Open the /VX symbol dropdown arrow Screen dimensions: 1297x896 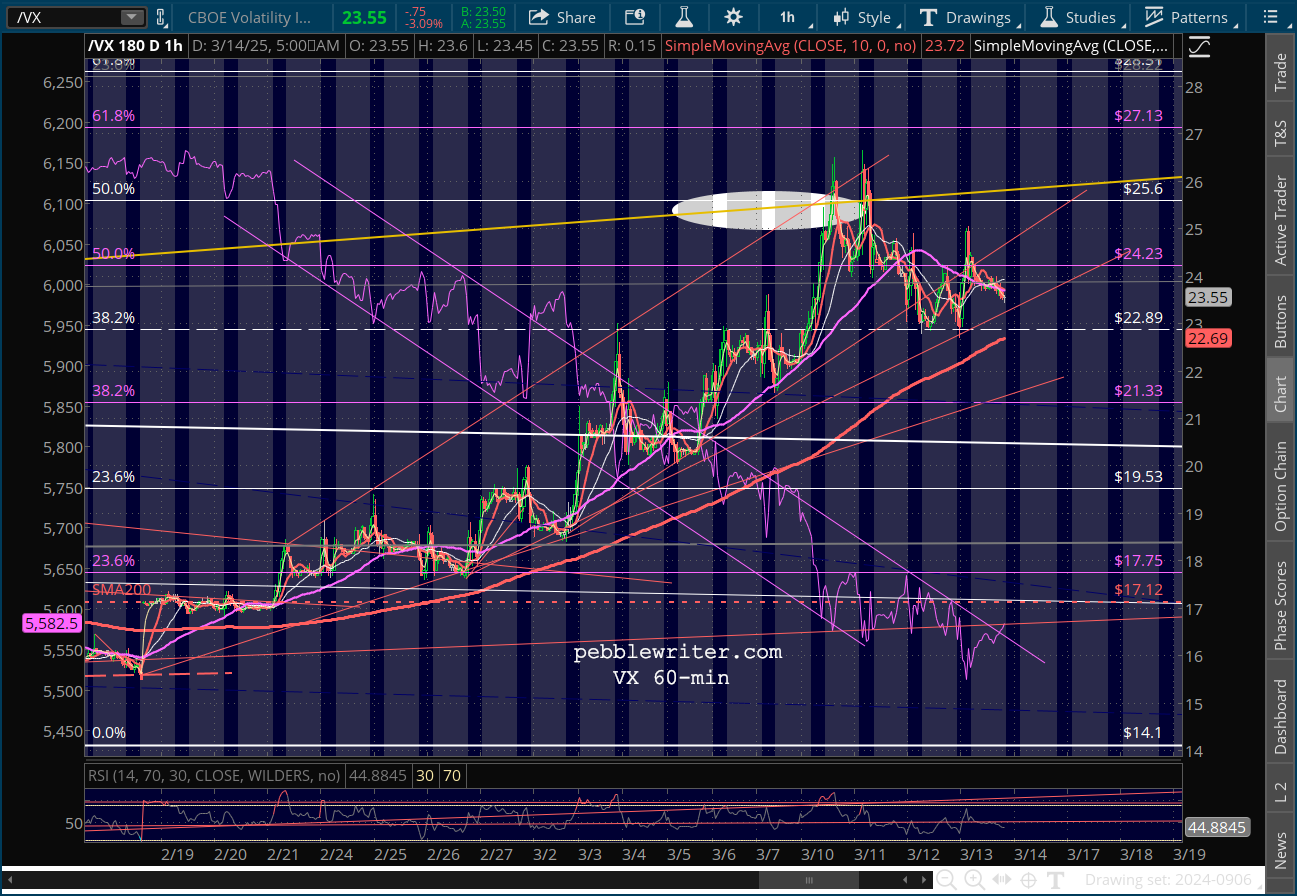click(132, 17)
